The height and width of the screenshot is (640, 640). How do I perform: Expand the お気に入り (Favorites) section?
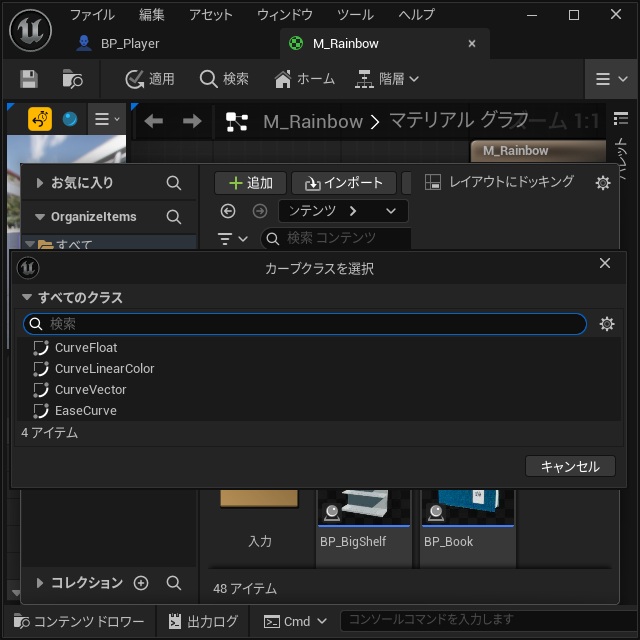[40, 182]
